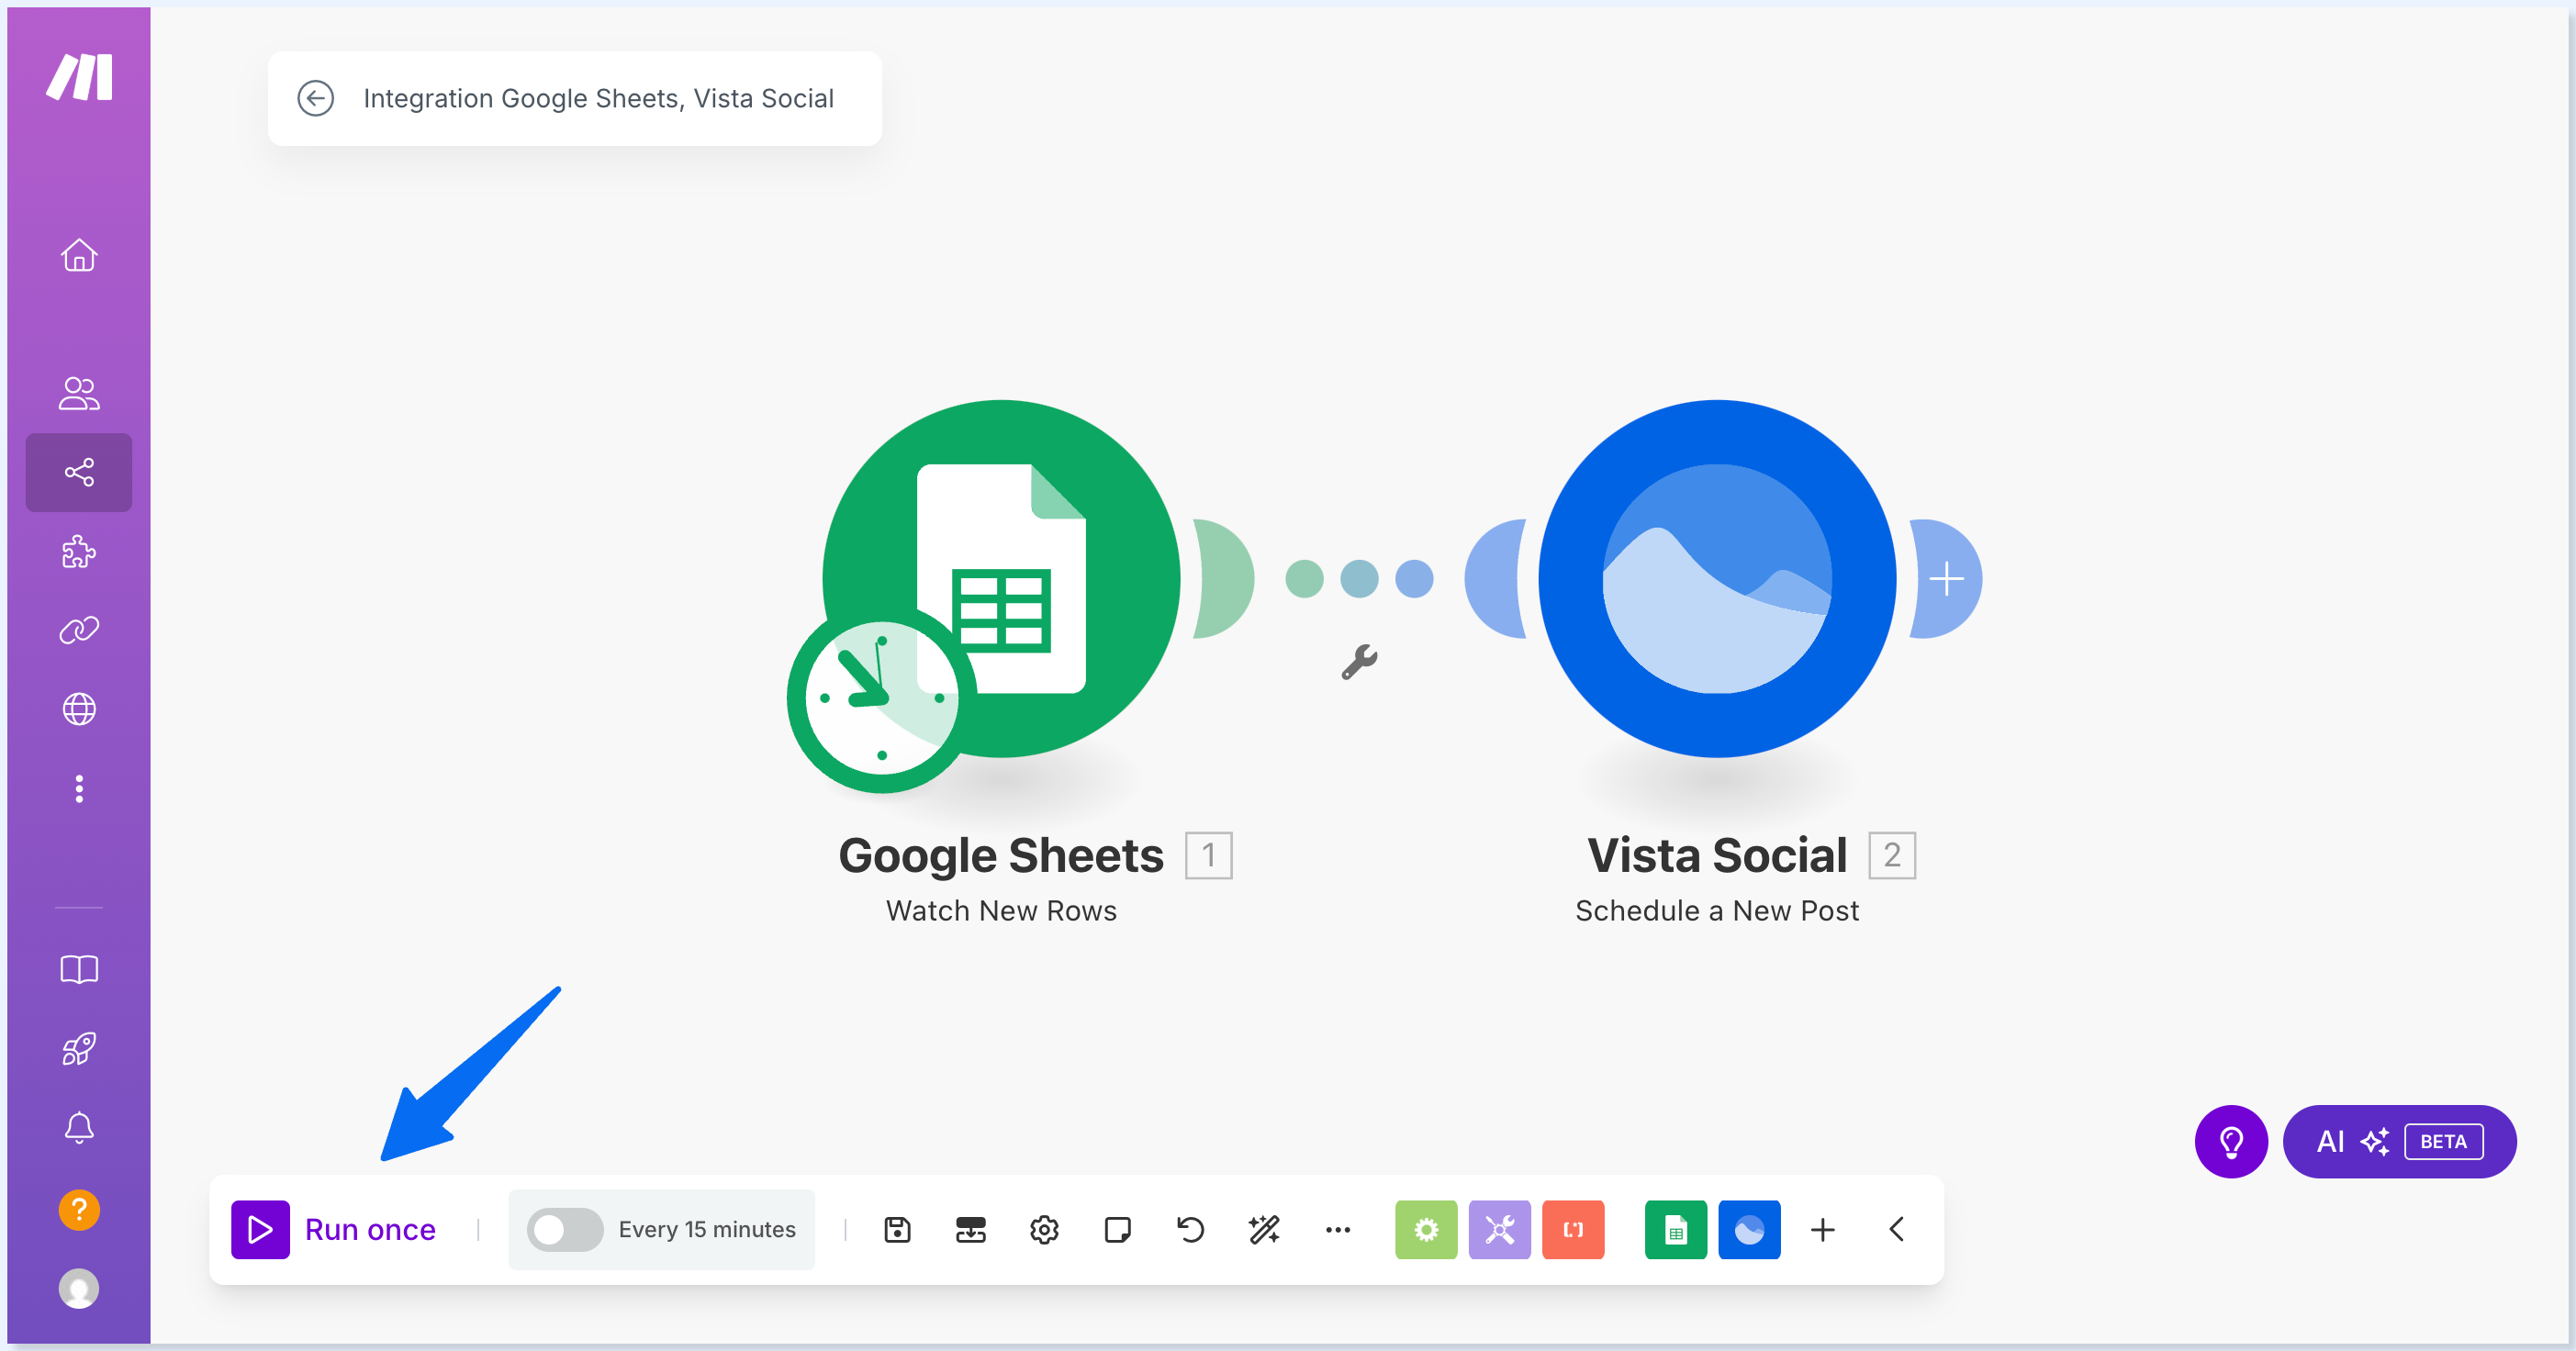
Task: Open the lightbulb explain-flow button
Action: coord(2231,1141)
